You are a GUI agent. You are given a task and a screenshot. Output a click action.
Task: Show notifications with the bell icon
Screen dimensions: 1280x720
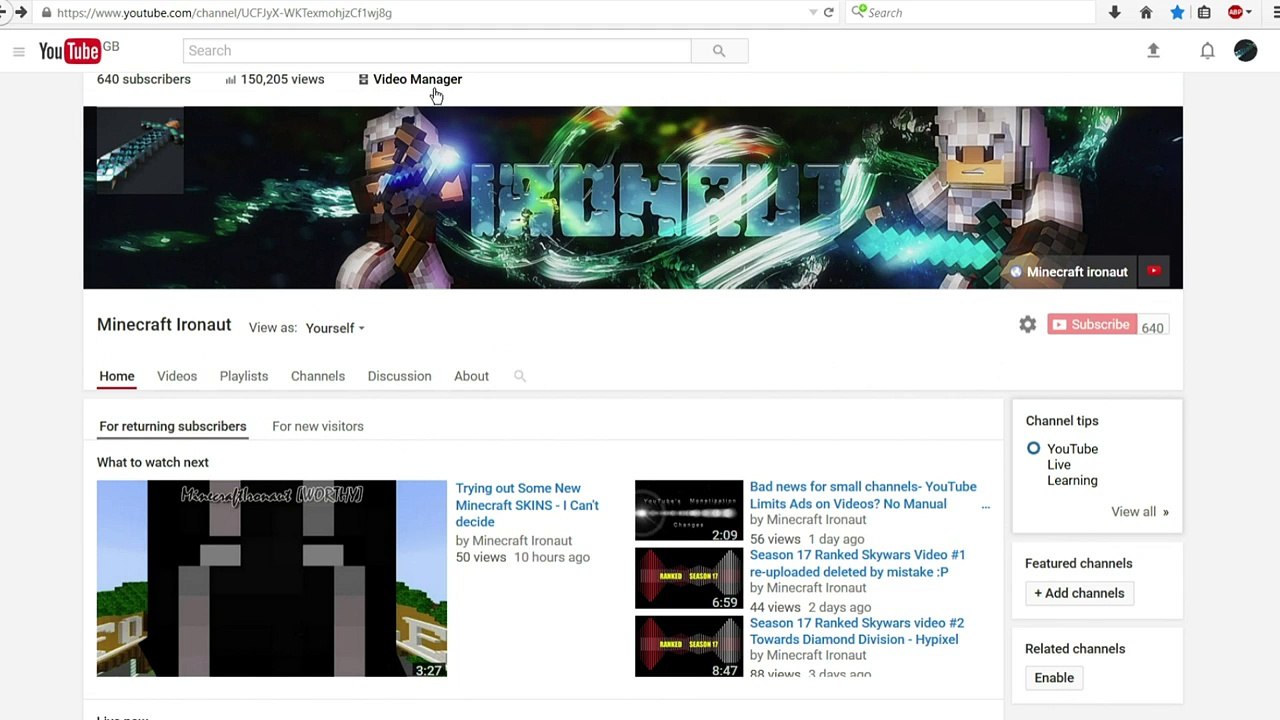[1207, 51]
